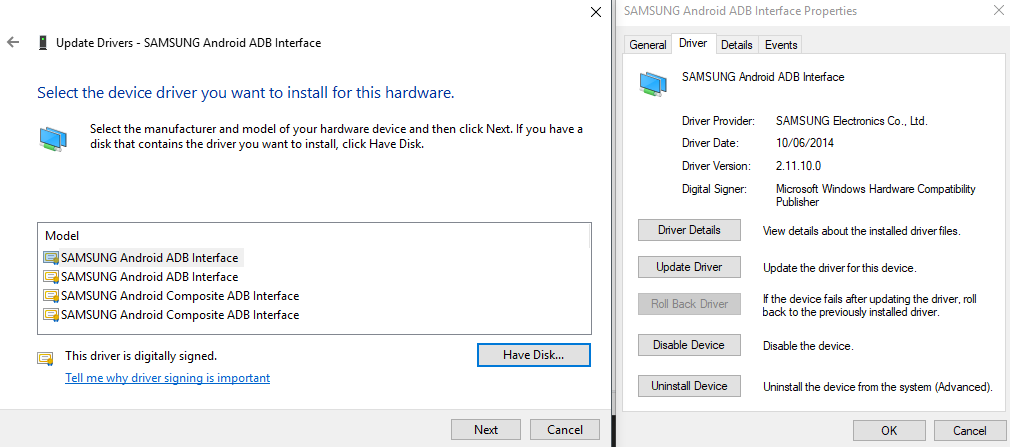
Task: Open 'Tell me why driver signing is important'
Action: [x=167, y=378]
